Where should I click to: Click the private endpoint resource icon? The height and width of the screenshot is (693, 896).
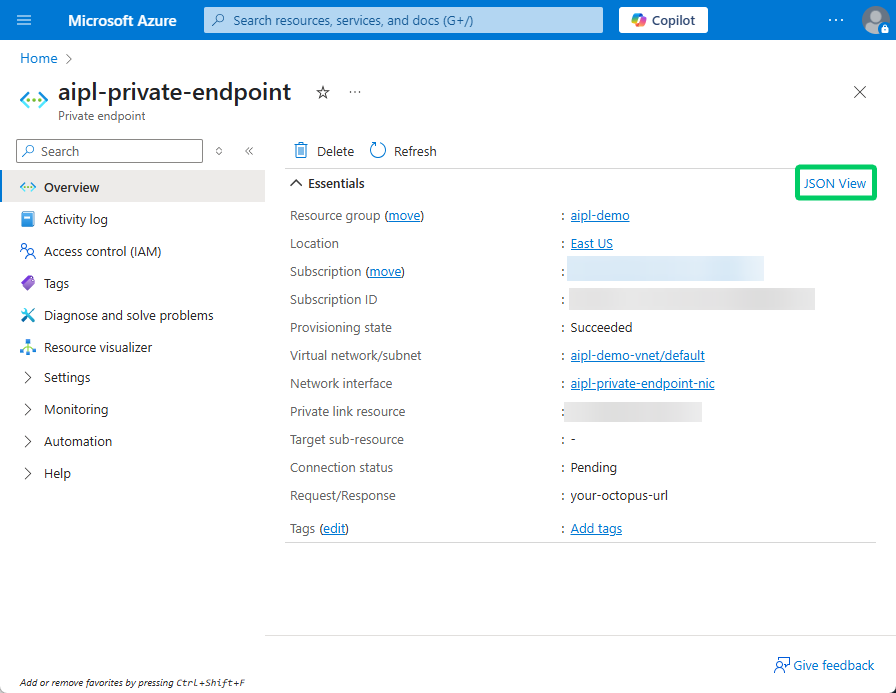point(34,100)
